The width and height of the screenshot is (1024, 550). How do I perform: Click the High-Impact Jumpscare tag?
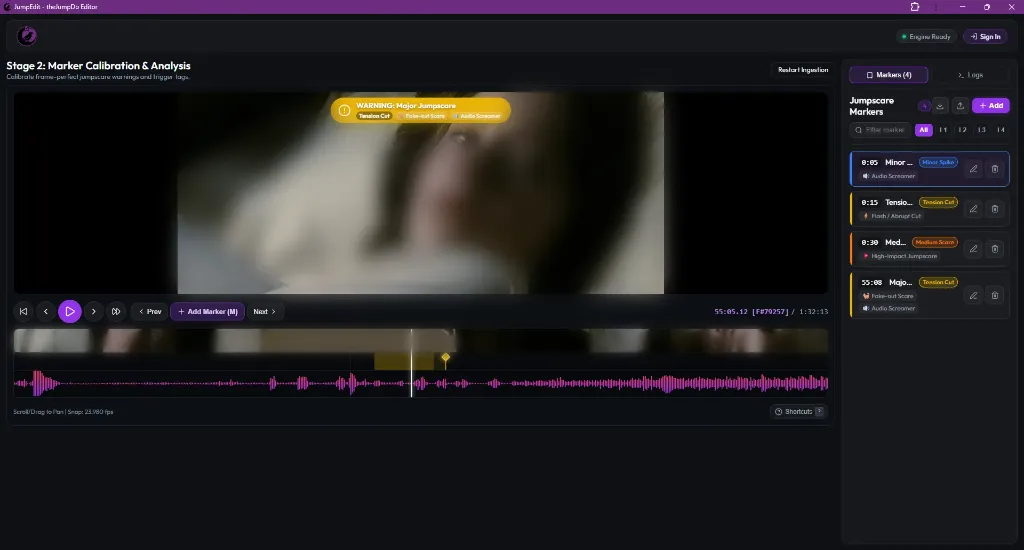click(x=900, y=256)
